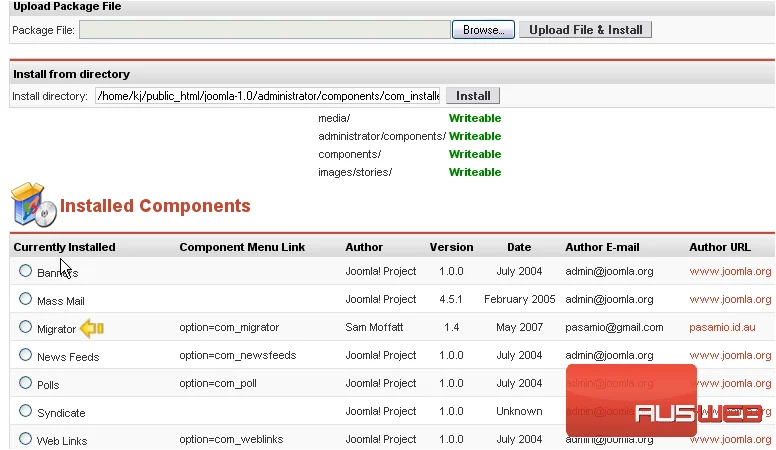This screenshot has height=450, width=776.
Task: Click the Syndicate component name
Action: 61,413
